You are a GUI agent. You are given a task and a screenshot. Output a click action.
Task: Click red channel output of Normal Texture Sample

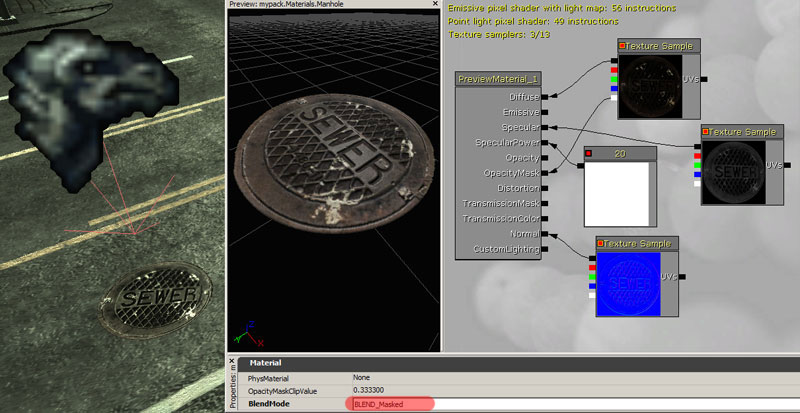592,267
